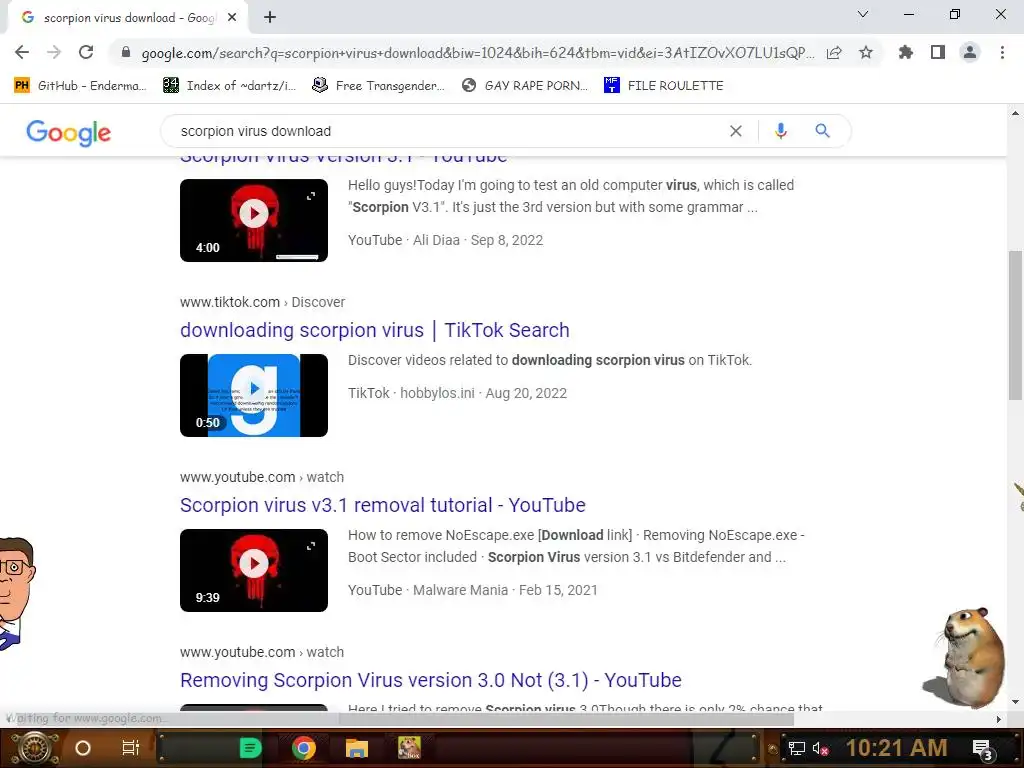
Task: Click the scrollbar down arrow
Action: [x=1015, y=702]
